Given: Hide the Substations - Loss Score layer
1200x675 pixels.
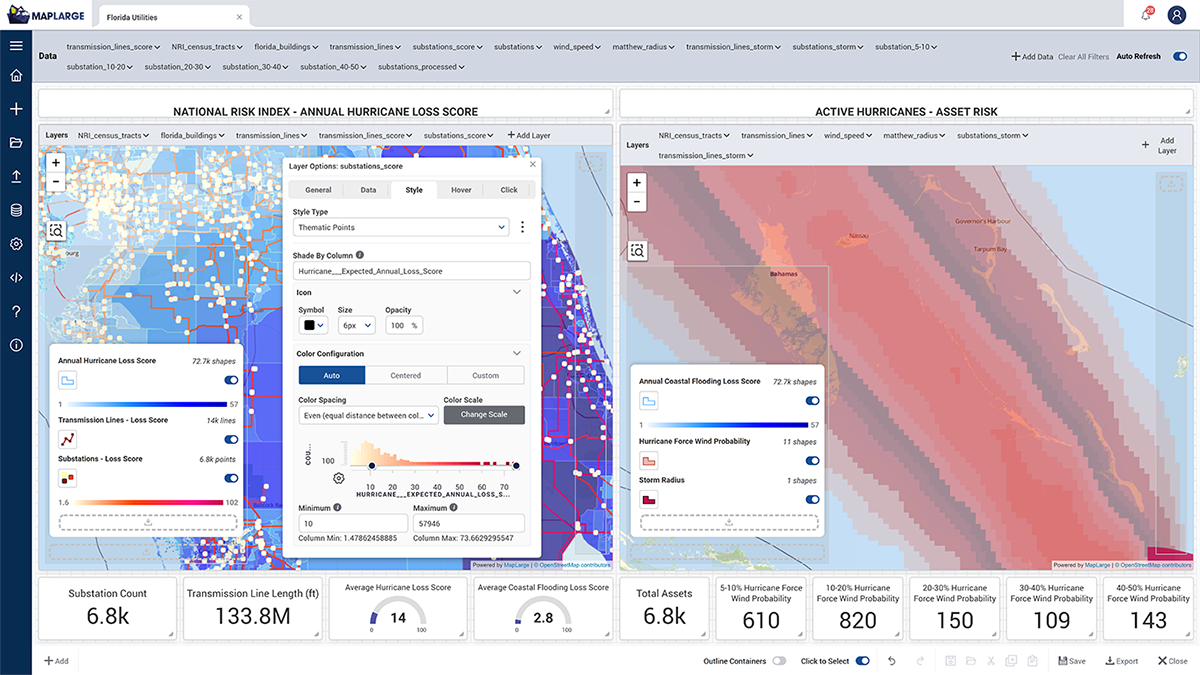Looking at the screenshot, I should tap(231, 478).
